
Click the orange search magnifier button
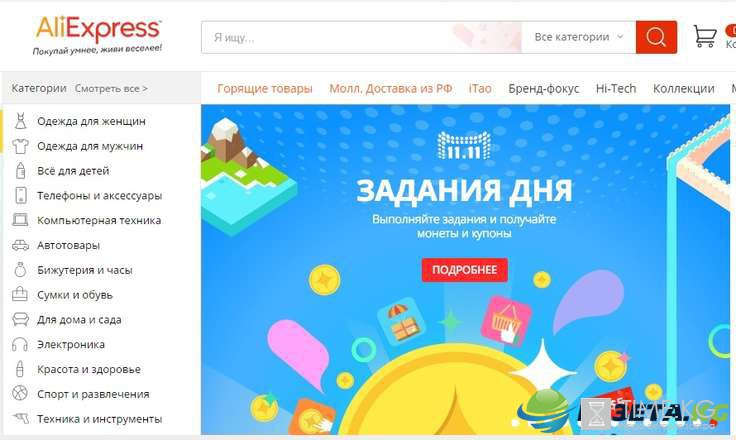click(x=656, y=37)
